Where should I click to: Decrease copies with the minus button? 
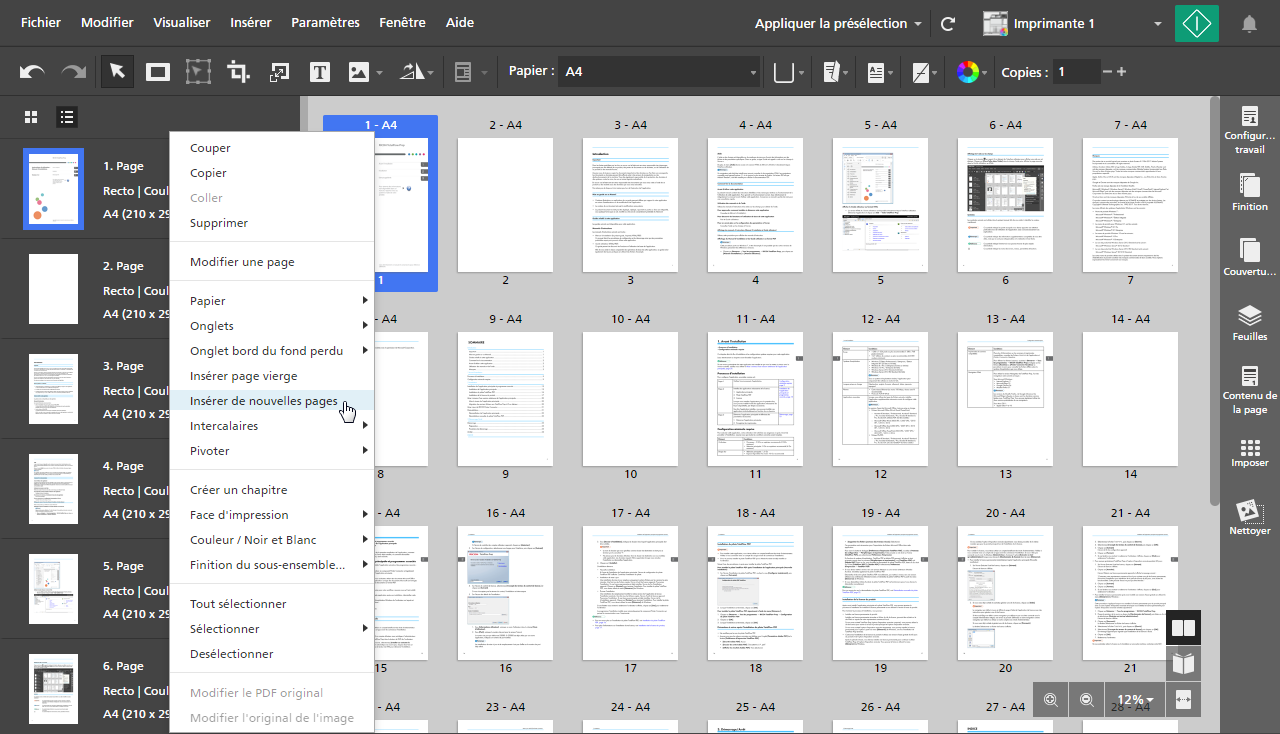click(1107, 72)
